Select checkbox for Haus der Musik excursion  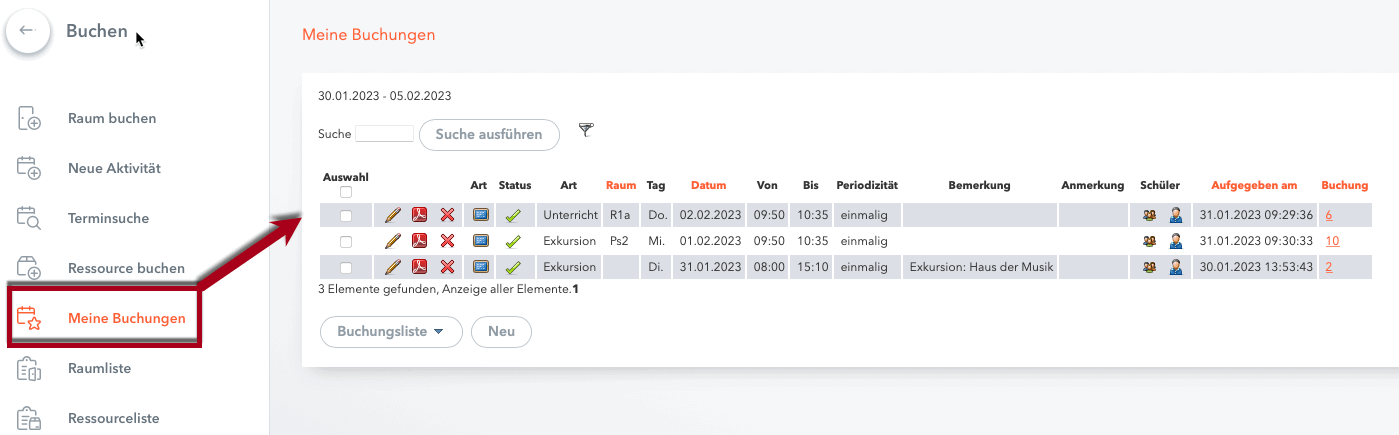click(x=346, y=267)
